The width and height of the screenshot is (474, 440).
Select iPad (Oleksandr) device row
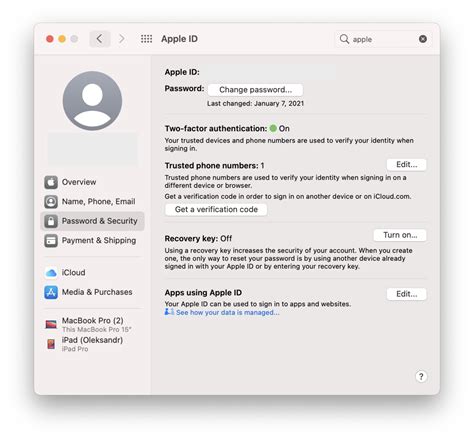pos(93,344)
